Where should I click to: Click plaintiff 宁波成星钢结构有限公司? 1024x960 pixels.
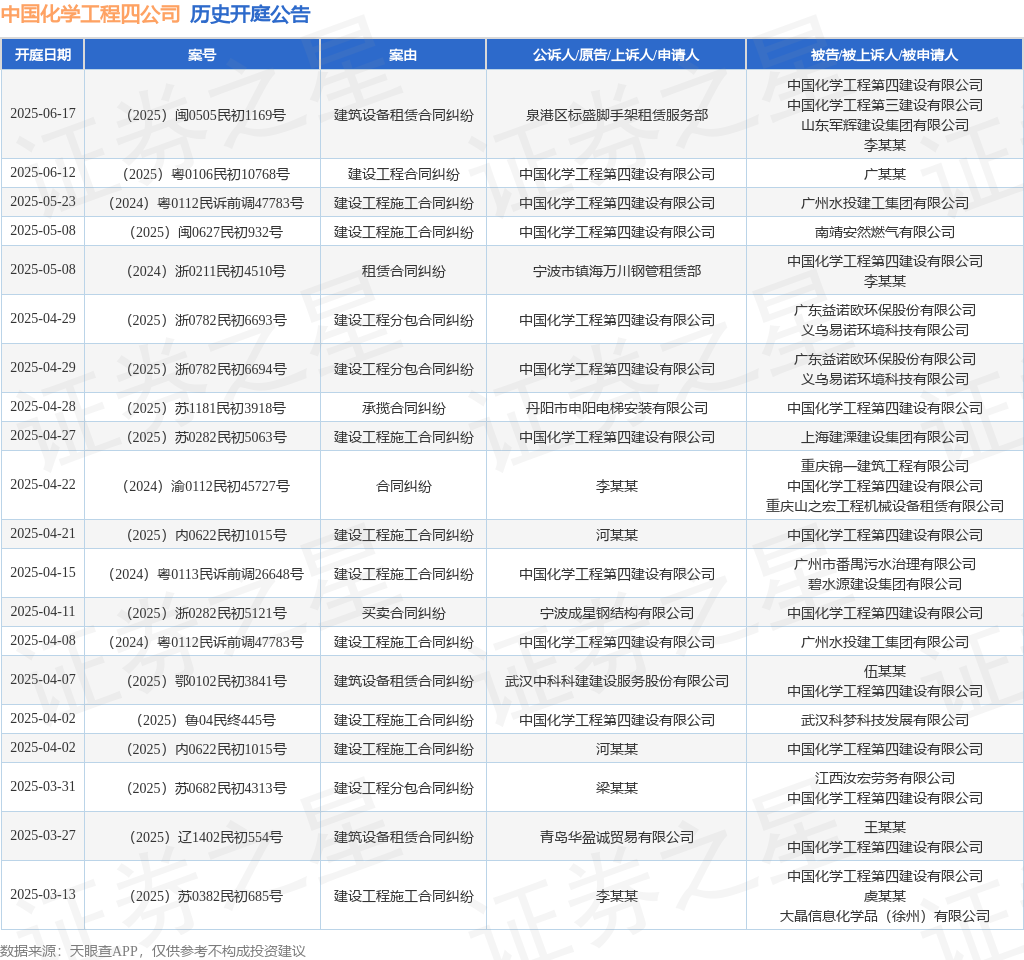[x=616, y=613]
